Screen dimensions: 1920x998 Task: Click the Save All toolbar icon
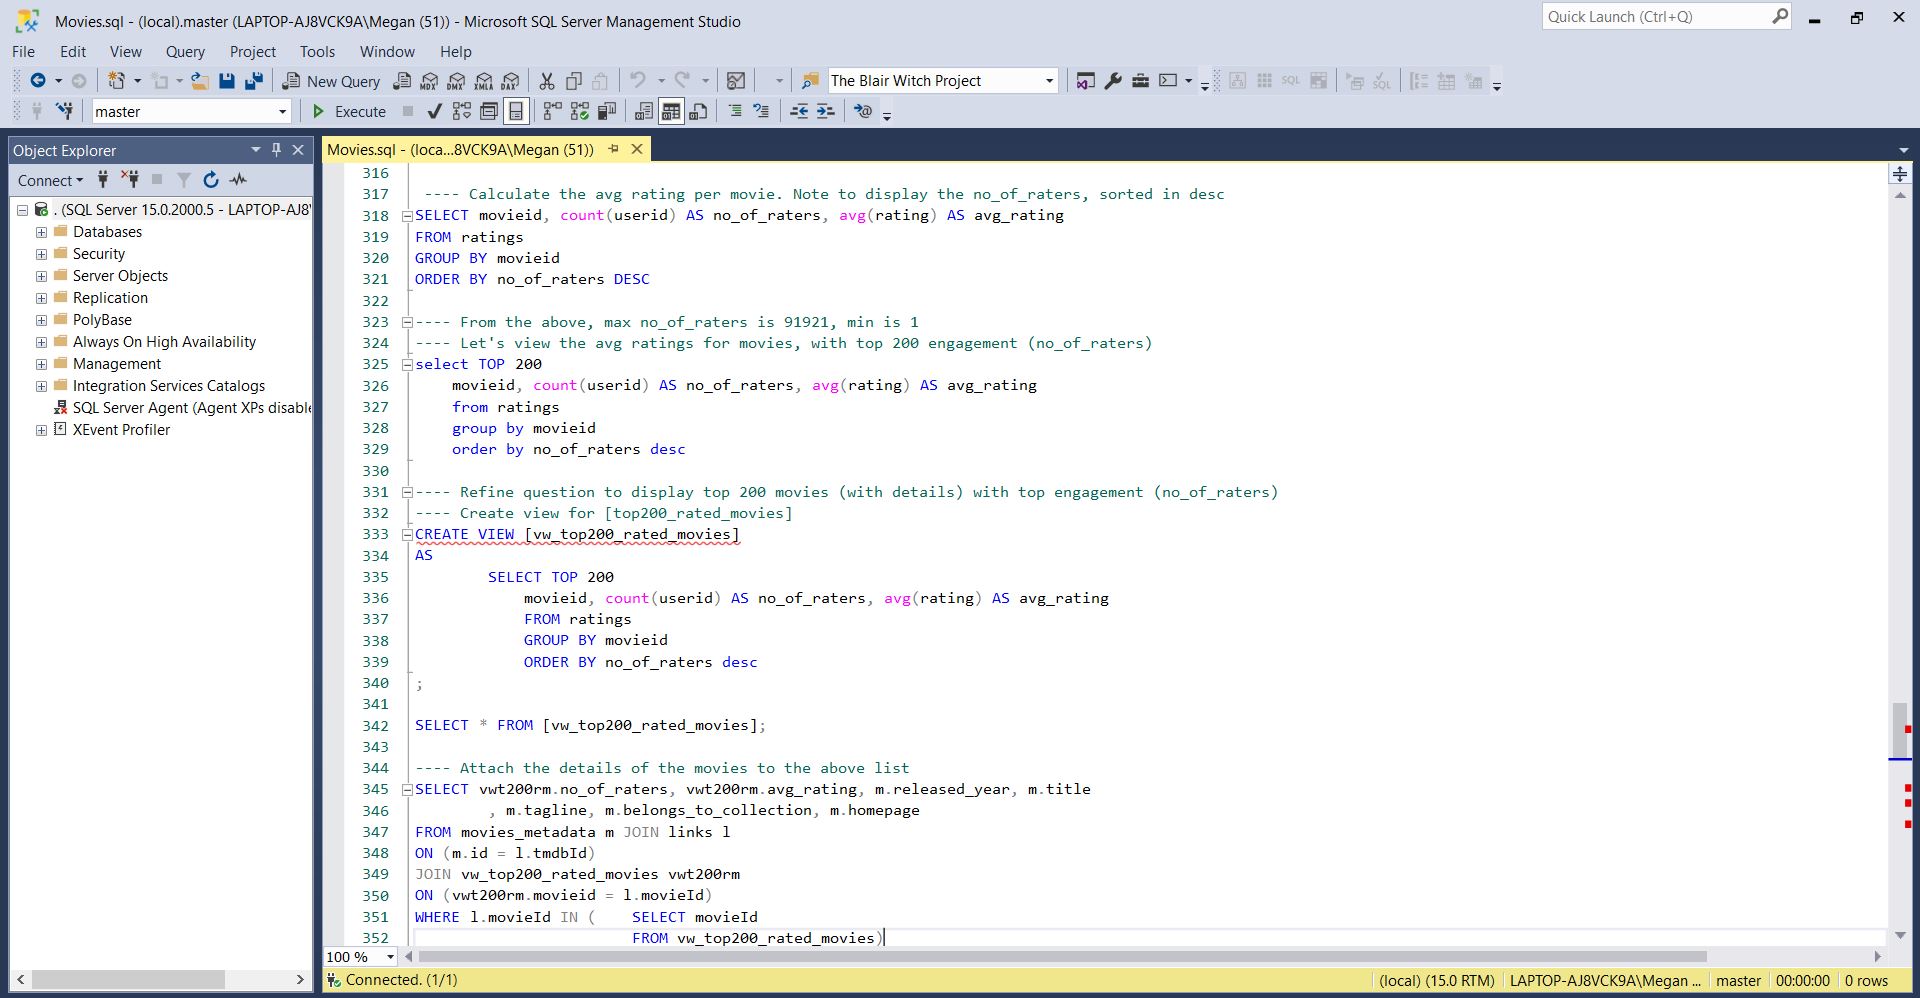point(254,81)
